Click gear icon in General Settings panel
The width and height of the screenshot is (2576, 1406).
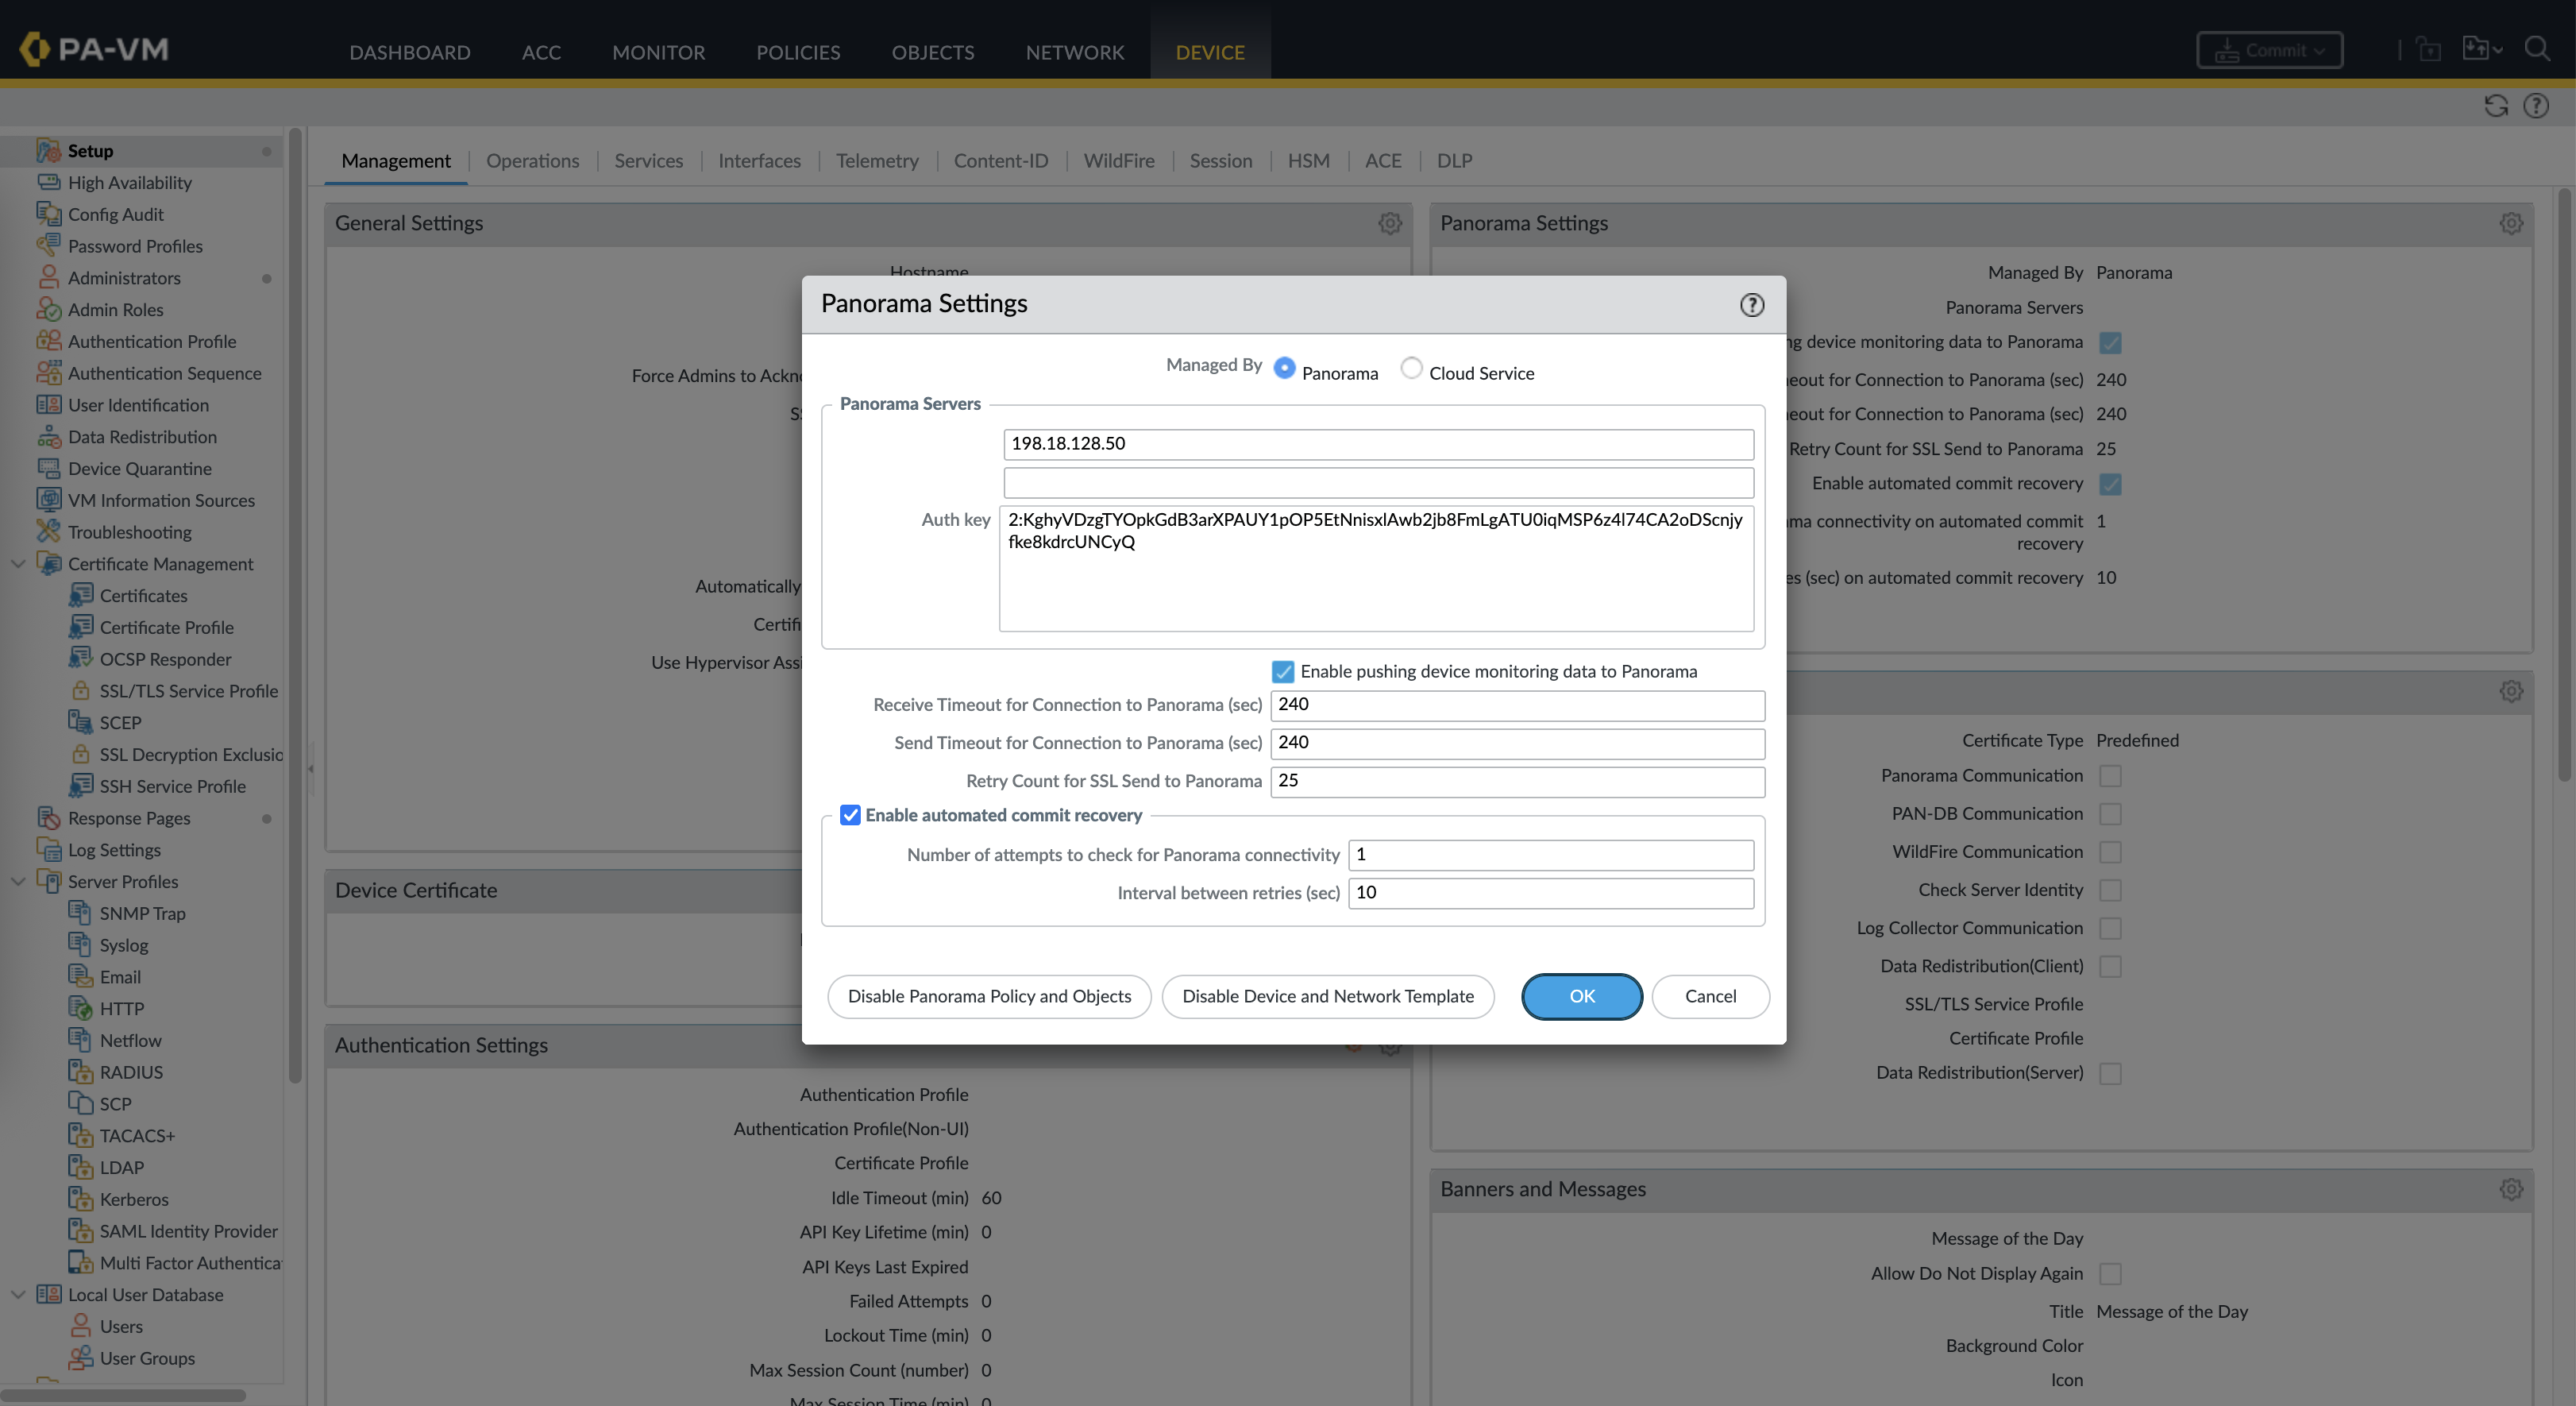(1389, 223)
